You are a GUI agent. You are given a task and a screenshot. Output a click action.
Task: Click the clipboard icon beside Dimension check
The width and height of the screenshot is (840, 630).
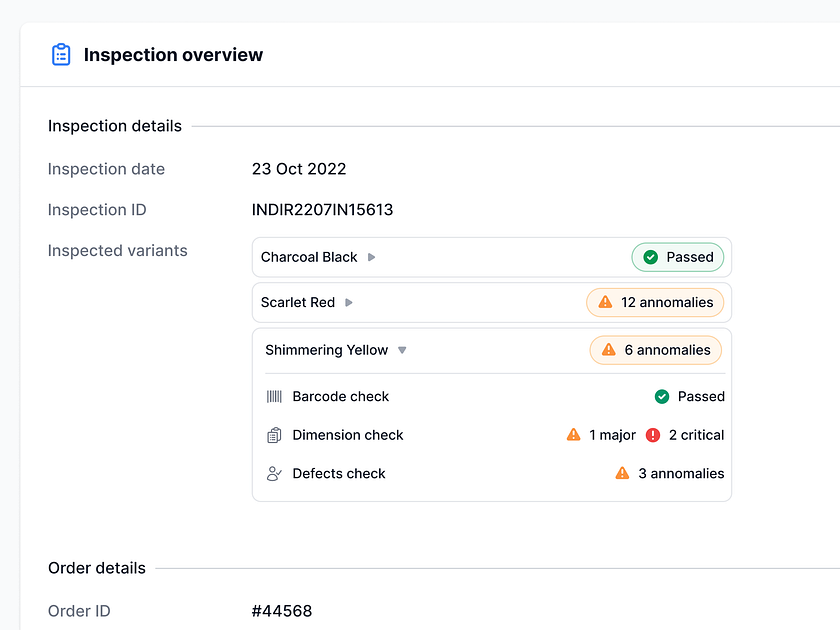click(275, 435)
